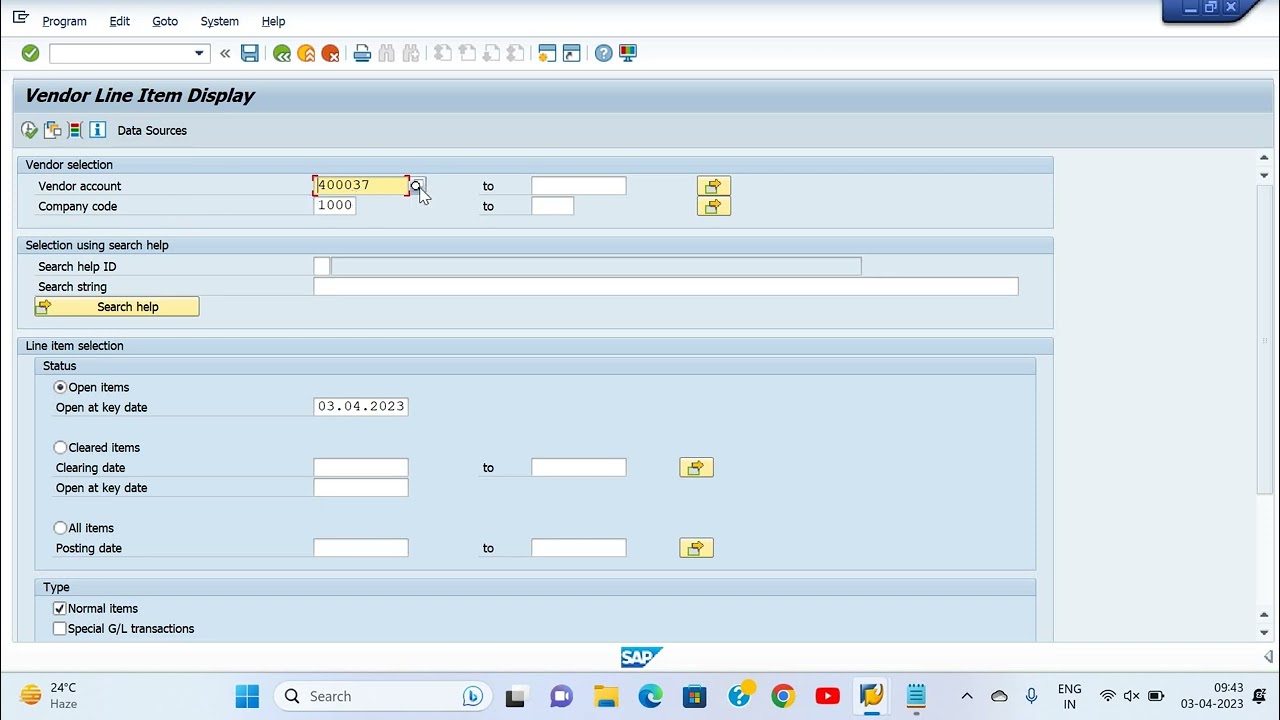Viewport: 1280px width, 720px height.
Task: Click the green Enter checkmark icon
Action: [30, 53]
